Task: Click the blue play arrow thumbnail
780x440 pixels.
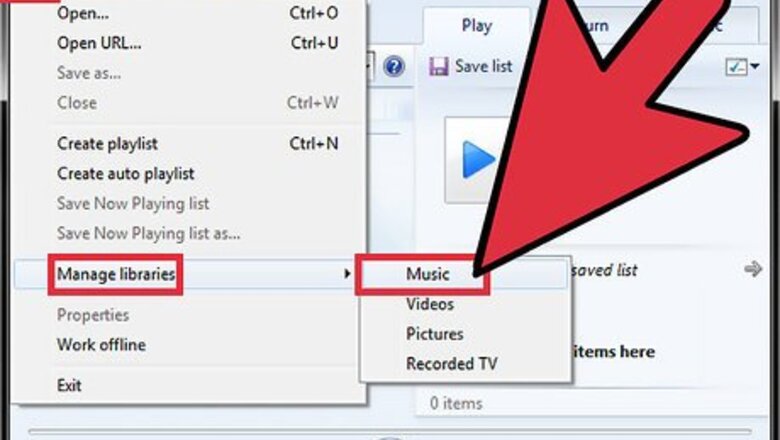Action: (479, 160)
